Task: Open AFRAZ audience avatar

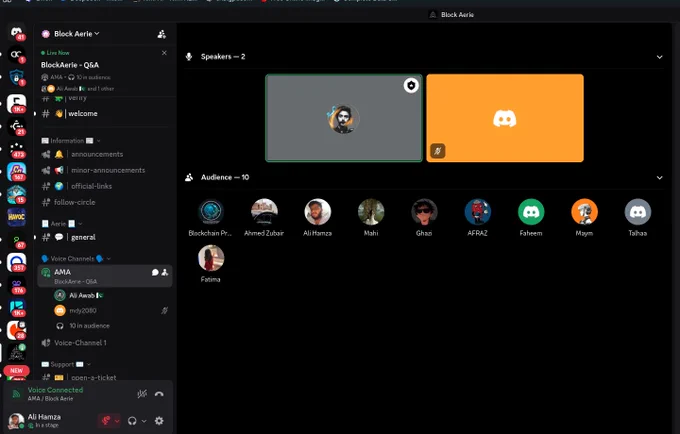Action: [x=477, y=212]
